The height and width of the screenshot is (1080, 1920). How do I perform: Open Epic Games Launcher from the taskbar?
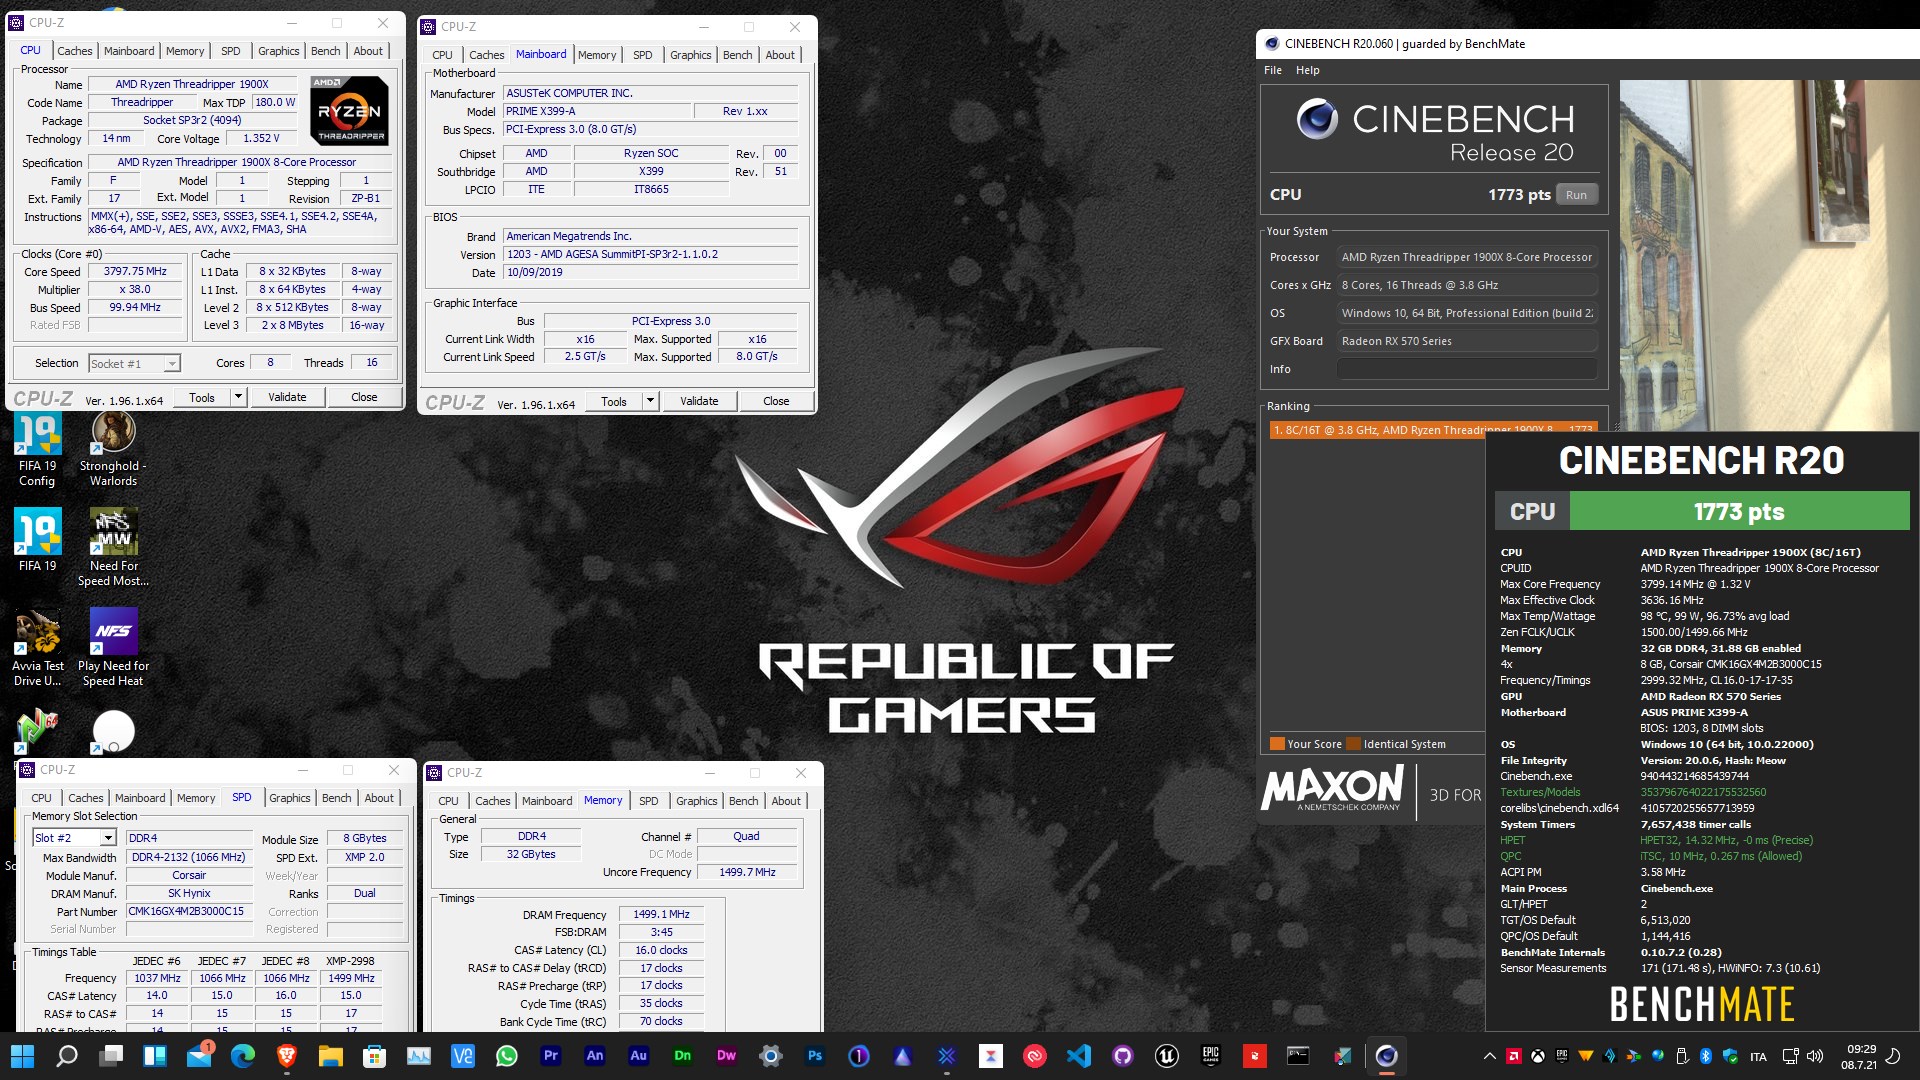point(1211,1055)
